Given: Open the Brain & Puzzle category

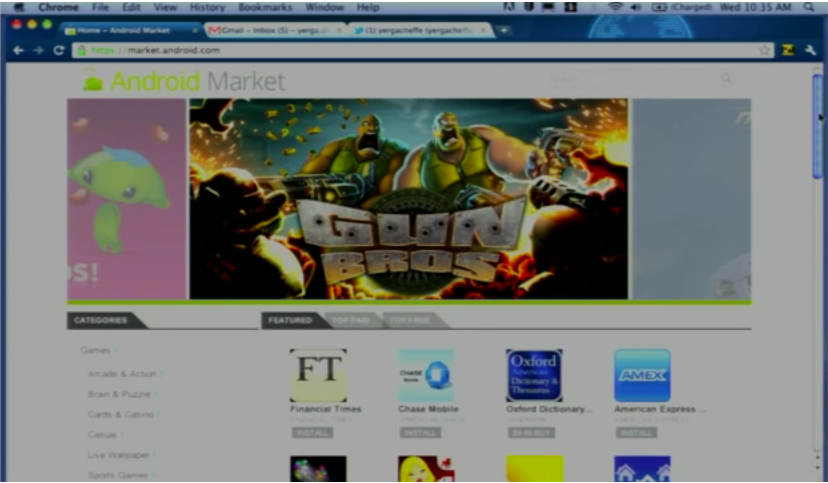Looking at the screenshot, I should click(x=119, y=394).
